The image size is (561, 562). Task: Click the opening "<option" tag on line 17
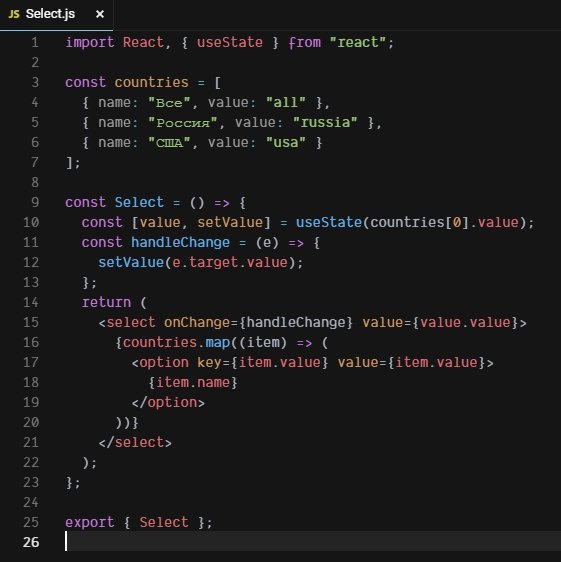tap(160, 363)
